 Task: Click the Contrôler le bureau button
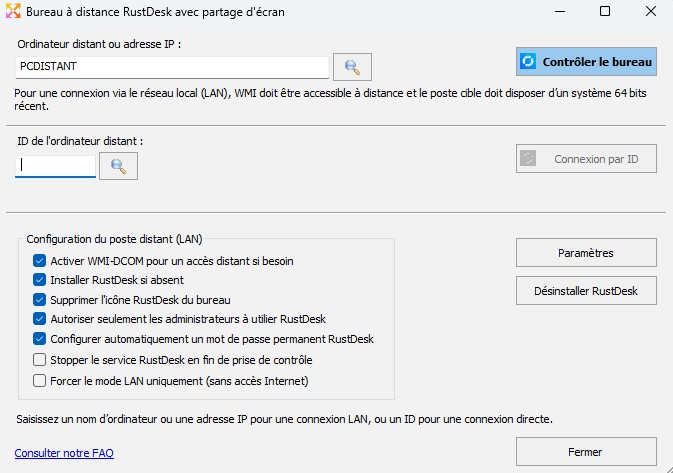click(x=586, y=62)
